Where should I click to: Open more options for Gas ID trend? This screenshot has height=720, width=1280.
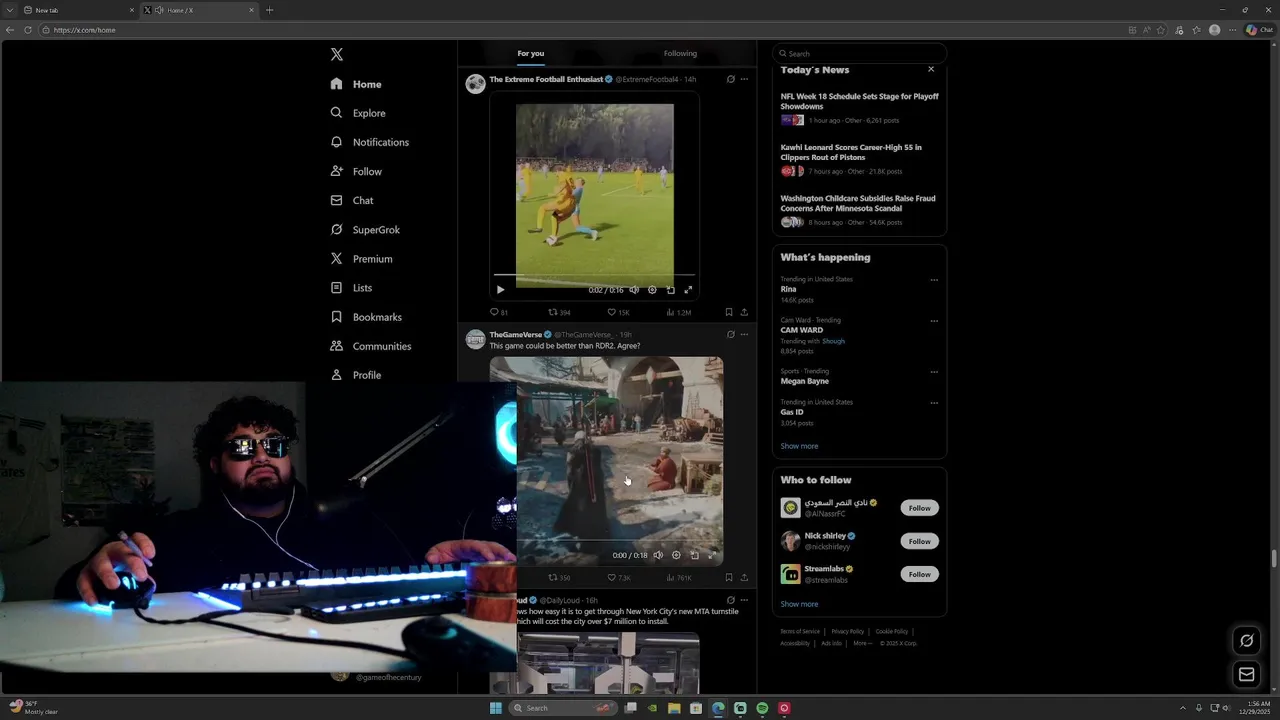coord(934,403)
